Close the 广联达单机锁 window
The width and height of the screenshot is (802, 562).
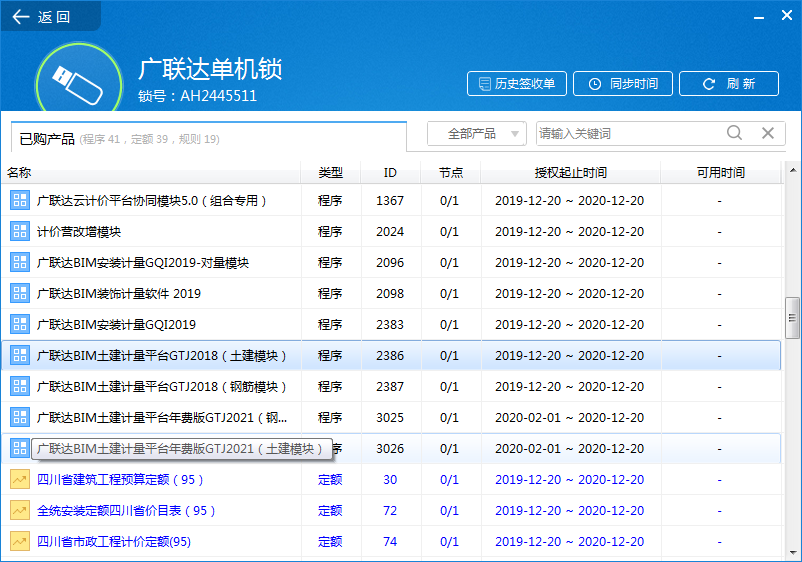point(787,15)
